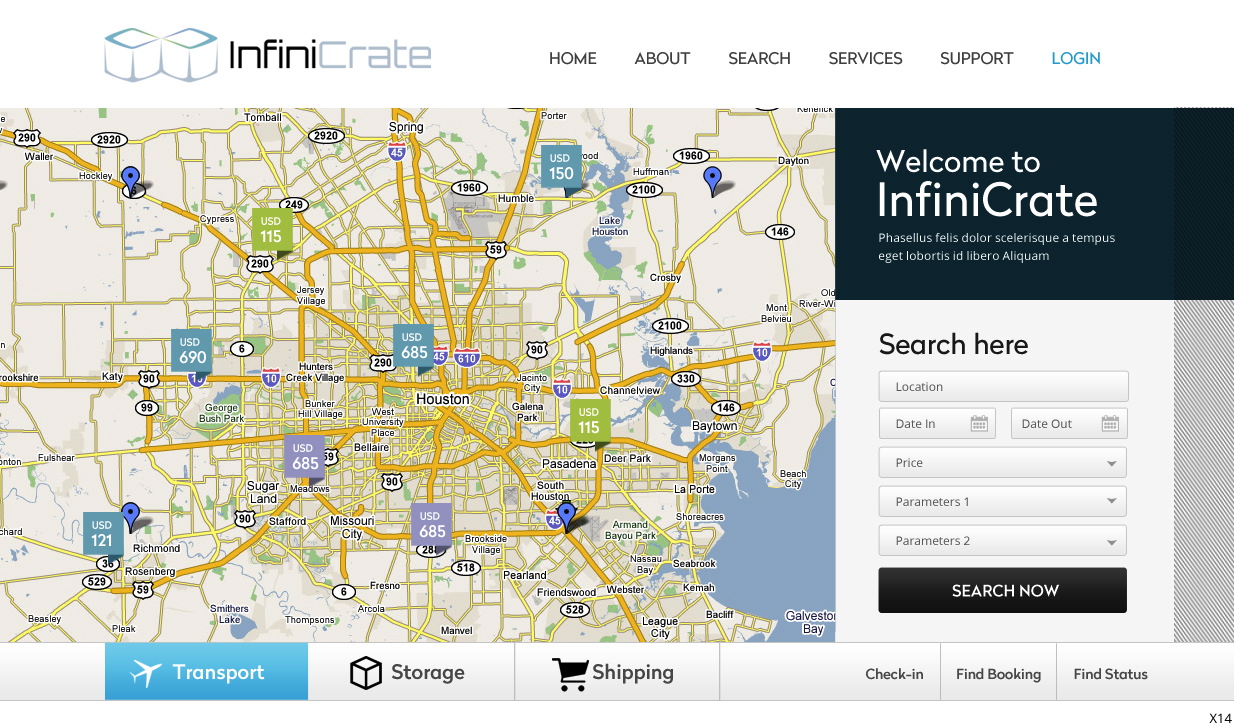Select the green USD 115 marker near Cypress
This screenshot has width=1234, height=728.
click(x=271, y=231)
